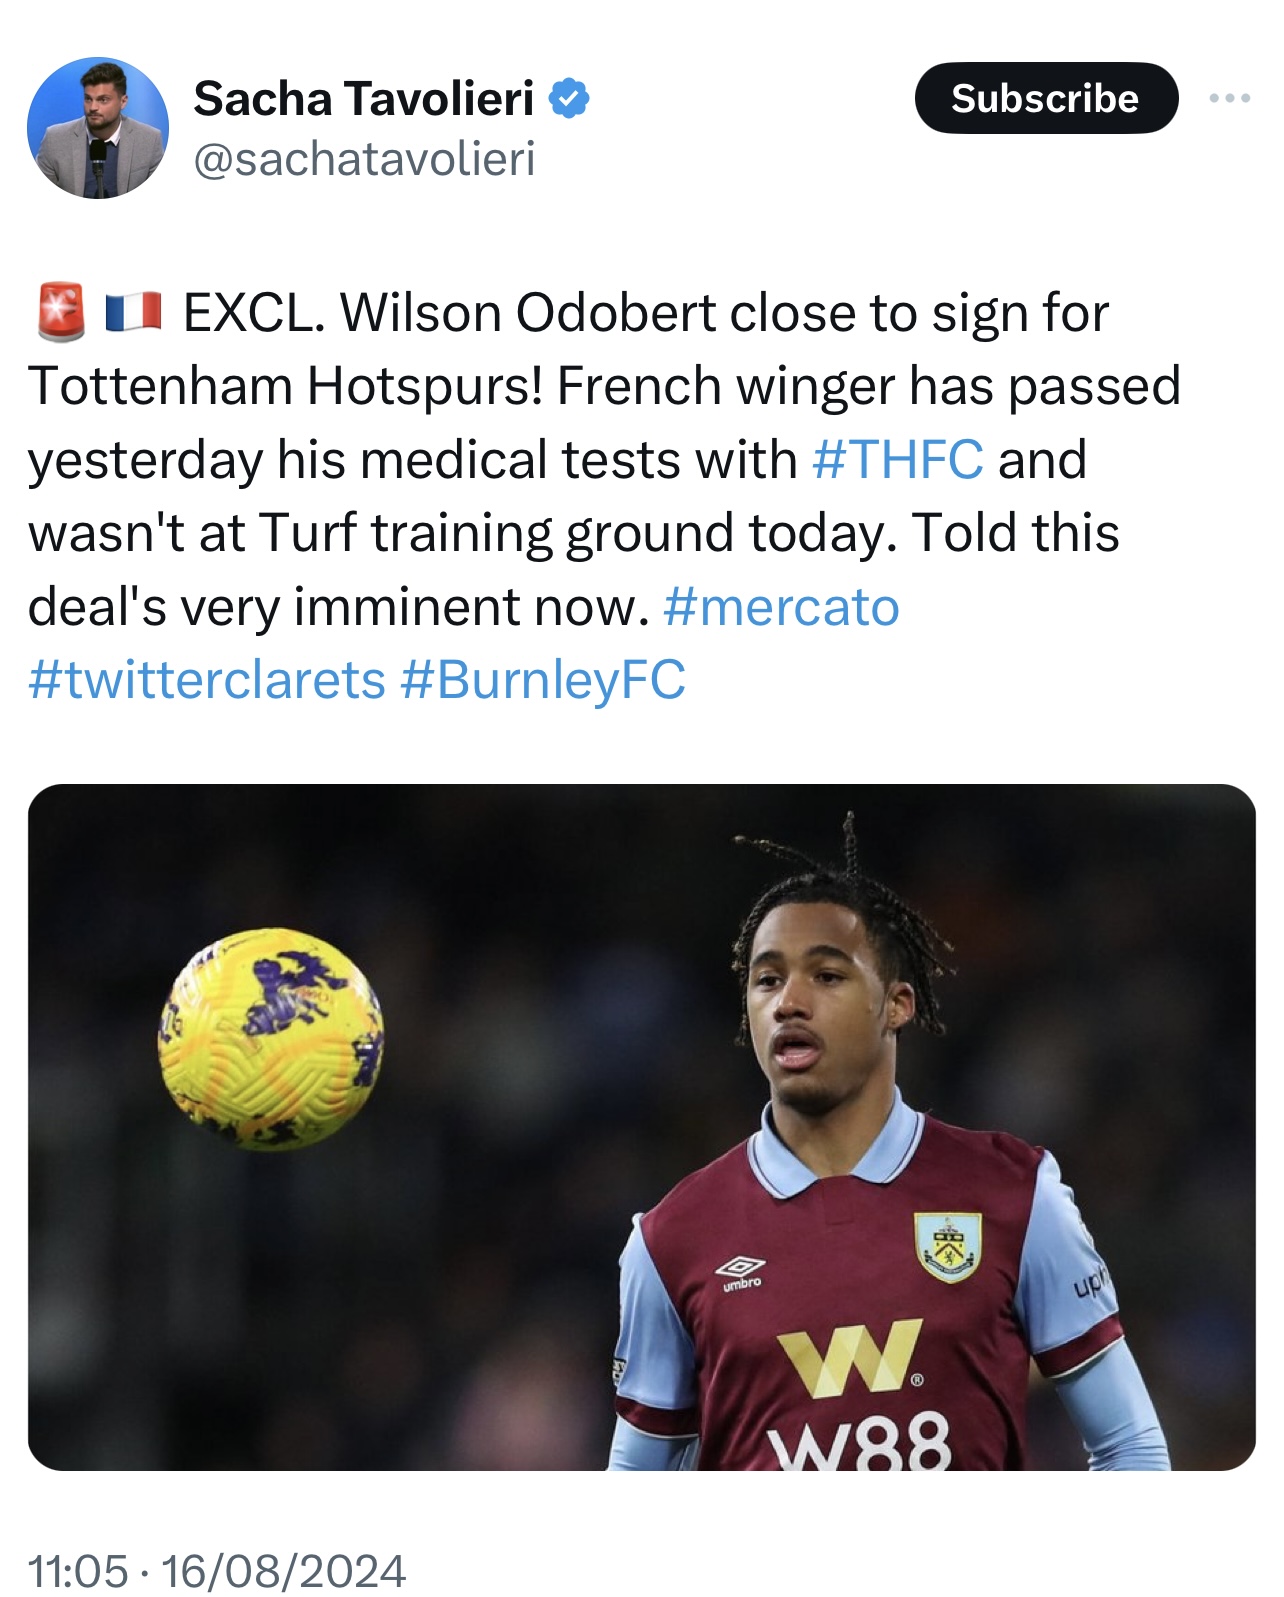
Task: Click the 16/08/2024 post date
Action: point(284,1571)
